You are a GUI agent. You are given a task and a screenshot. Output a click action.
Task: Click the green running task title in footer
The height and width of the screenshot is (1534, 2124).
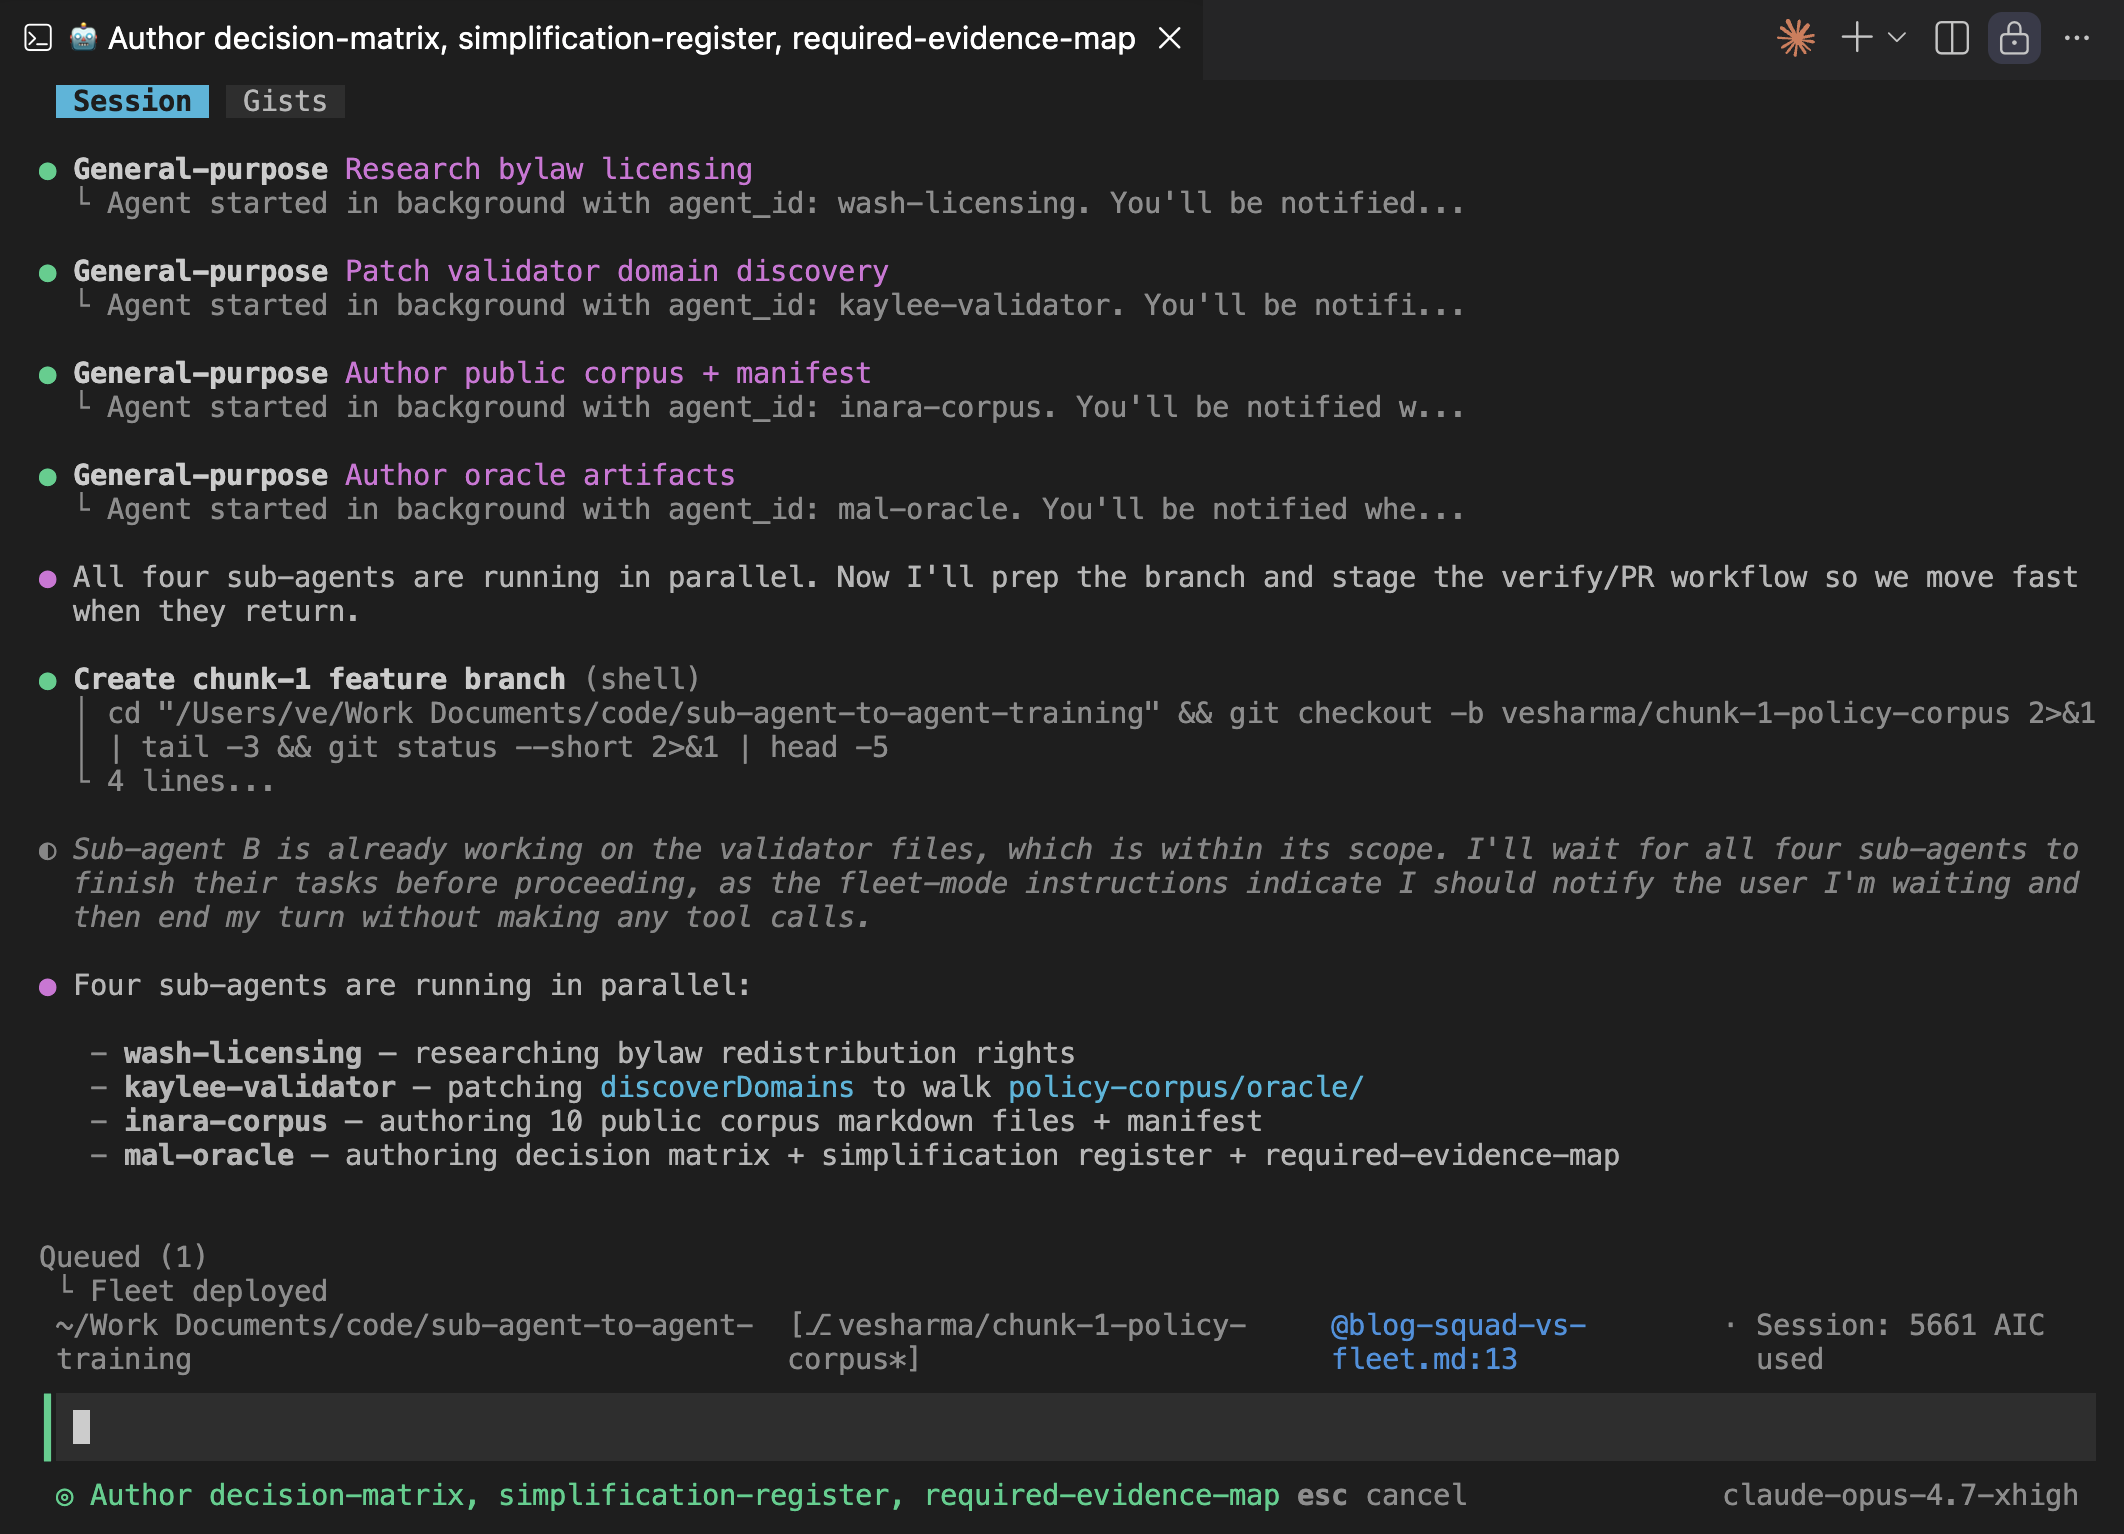685,1495
